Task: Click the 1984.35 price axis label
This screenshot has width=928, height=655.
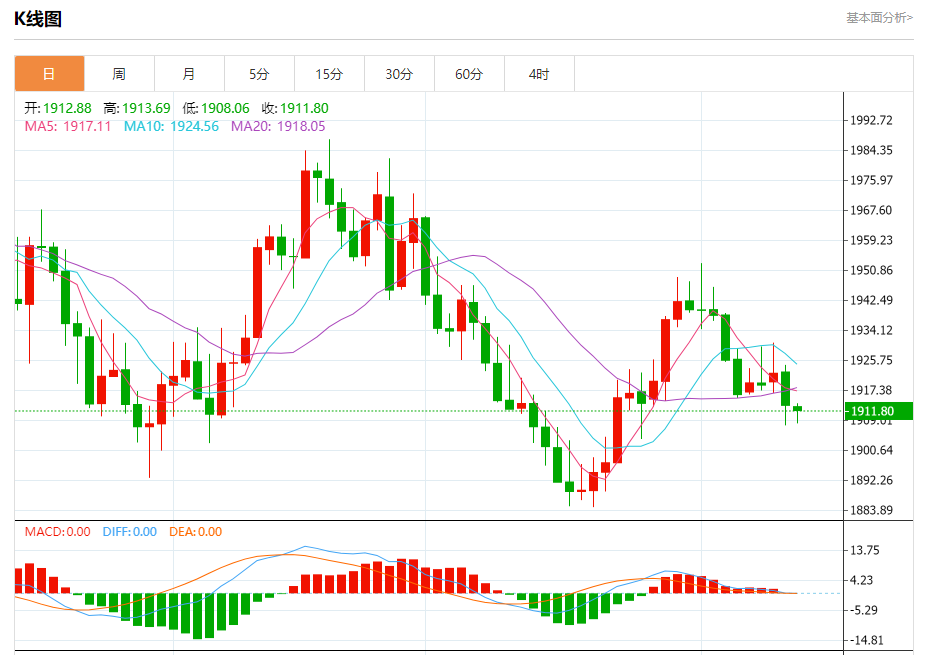Action: tap(871, 150)
